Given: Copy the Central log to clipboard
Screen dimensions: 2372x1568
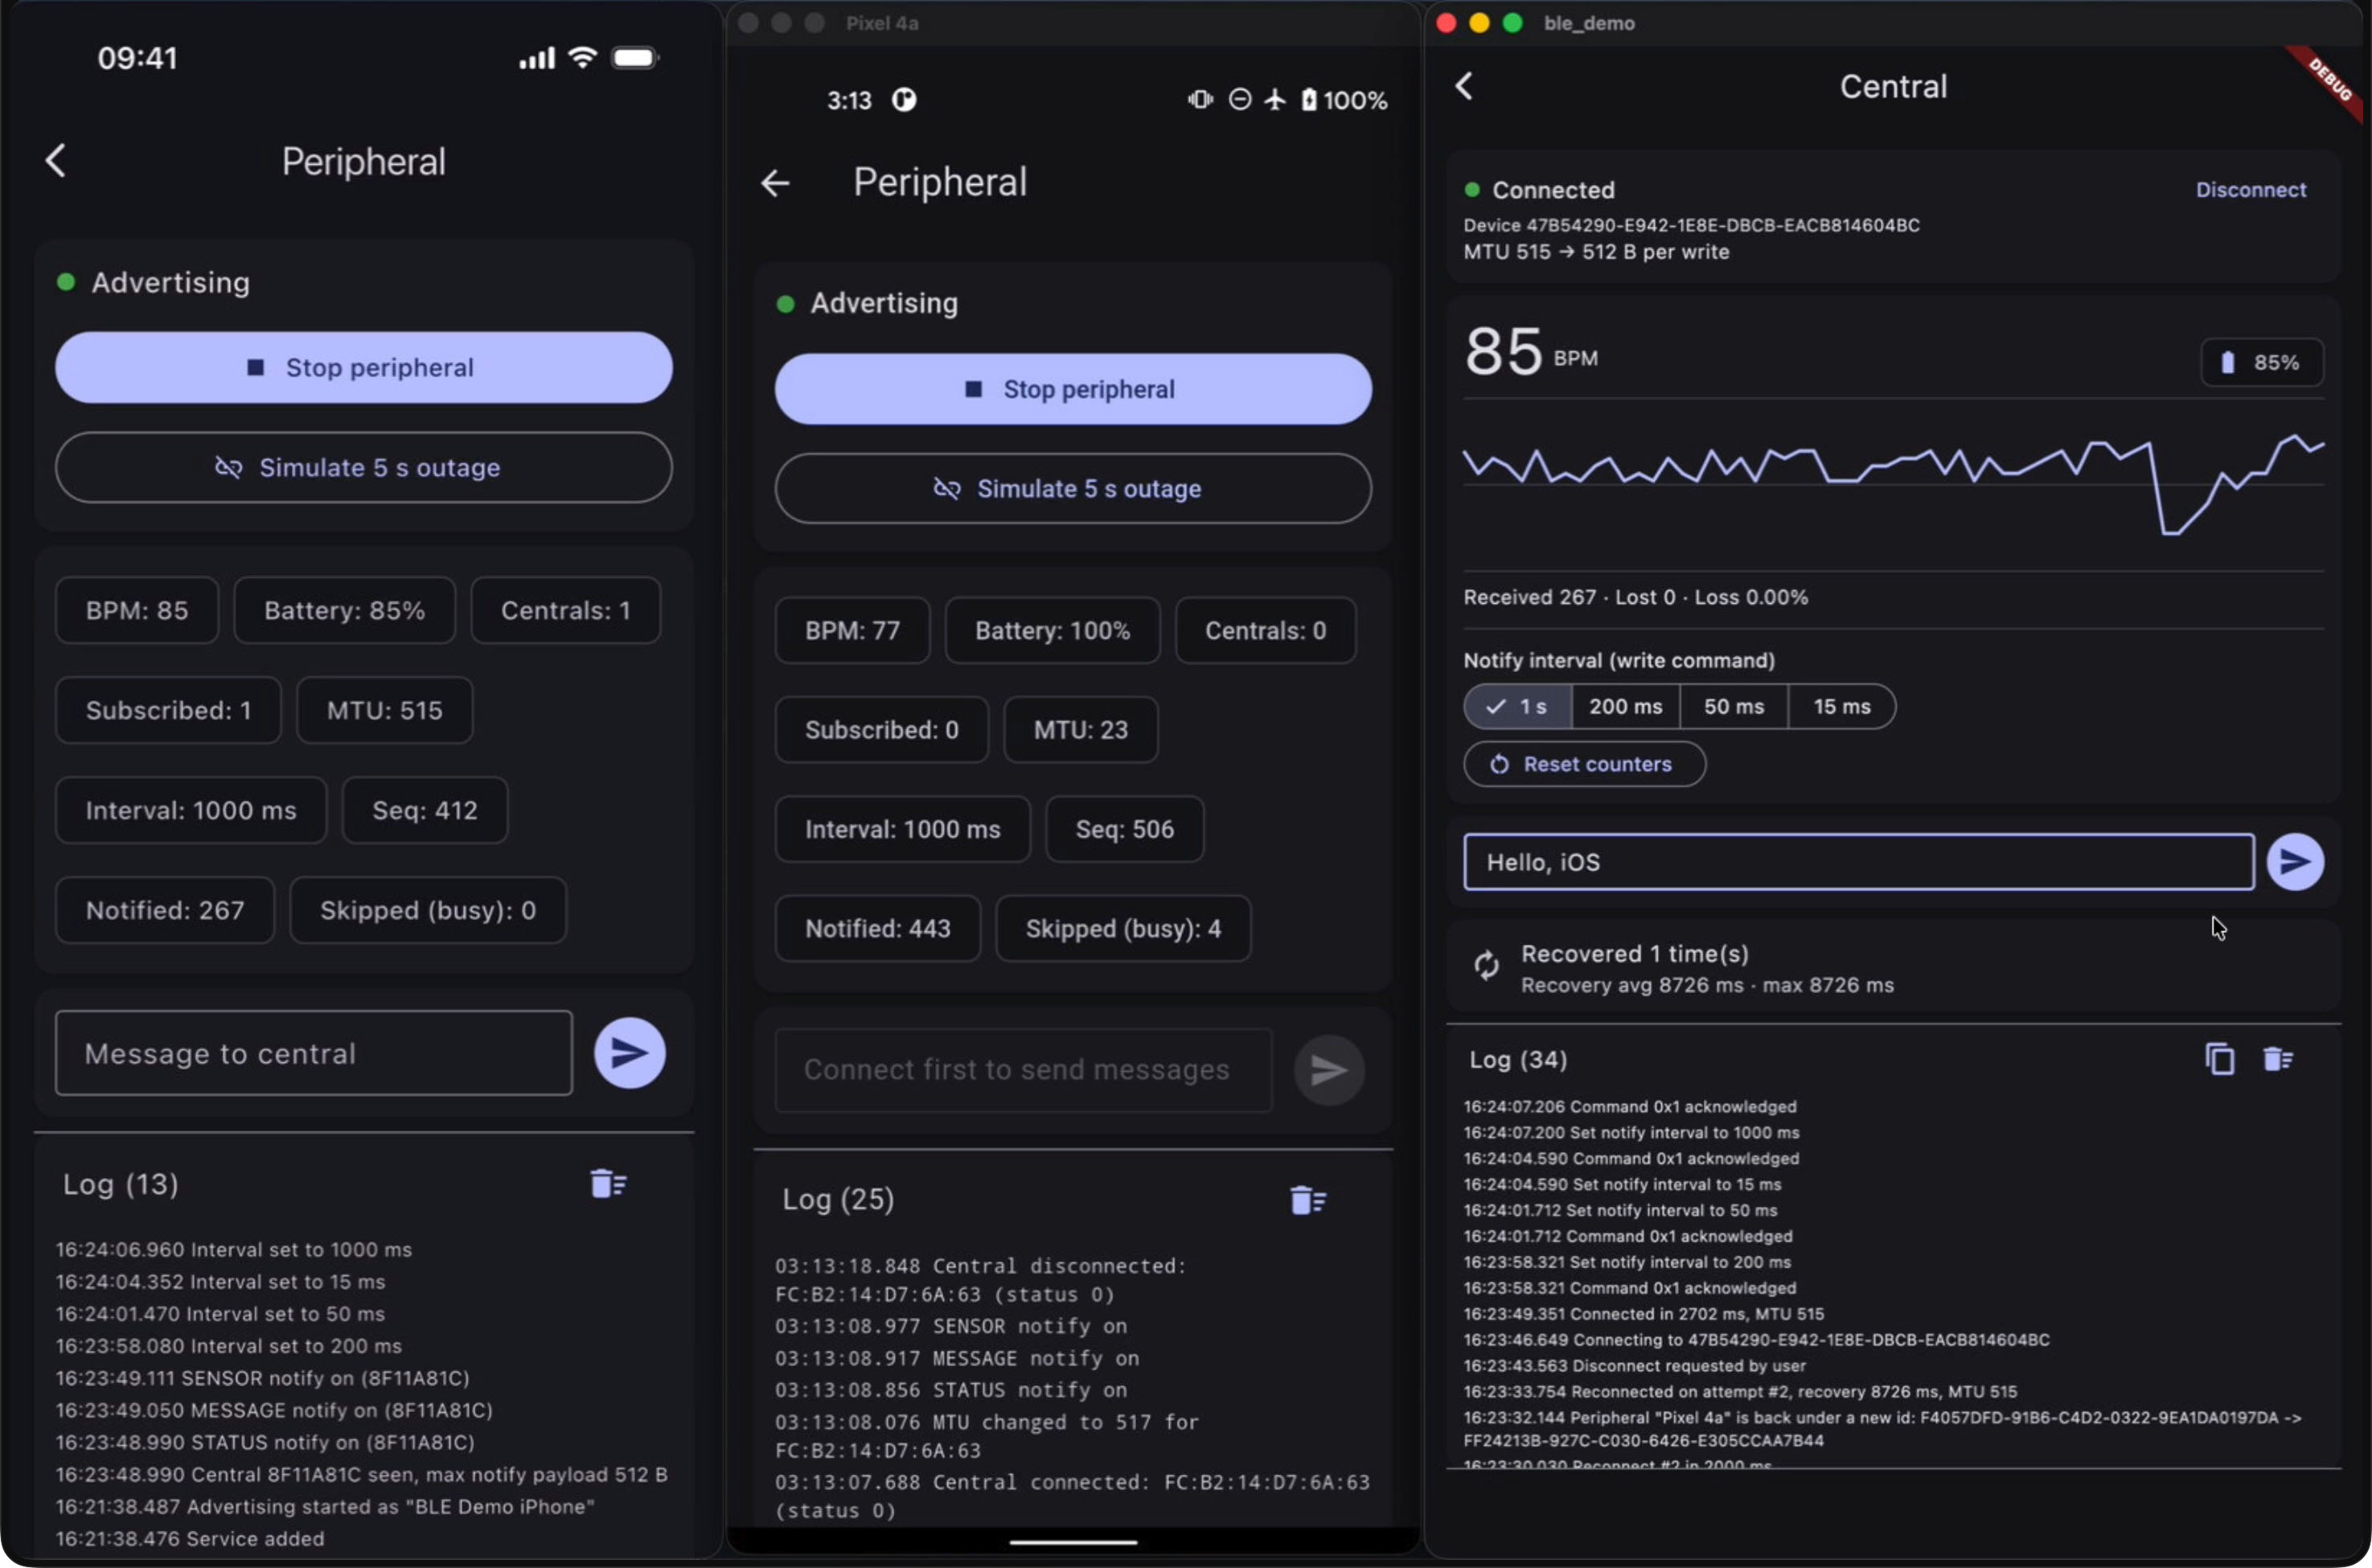Looking at the screenshot, I should coord(2219,1059).
